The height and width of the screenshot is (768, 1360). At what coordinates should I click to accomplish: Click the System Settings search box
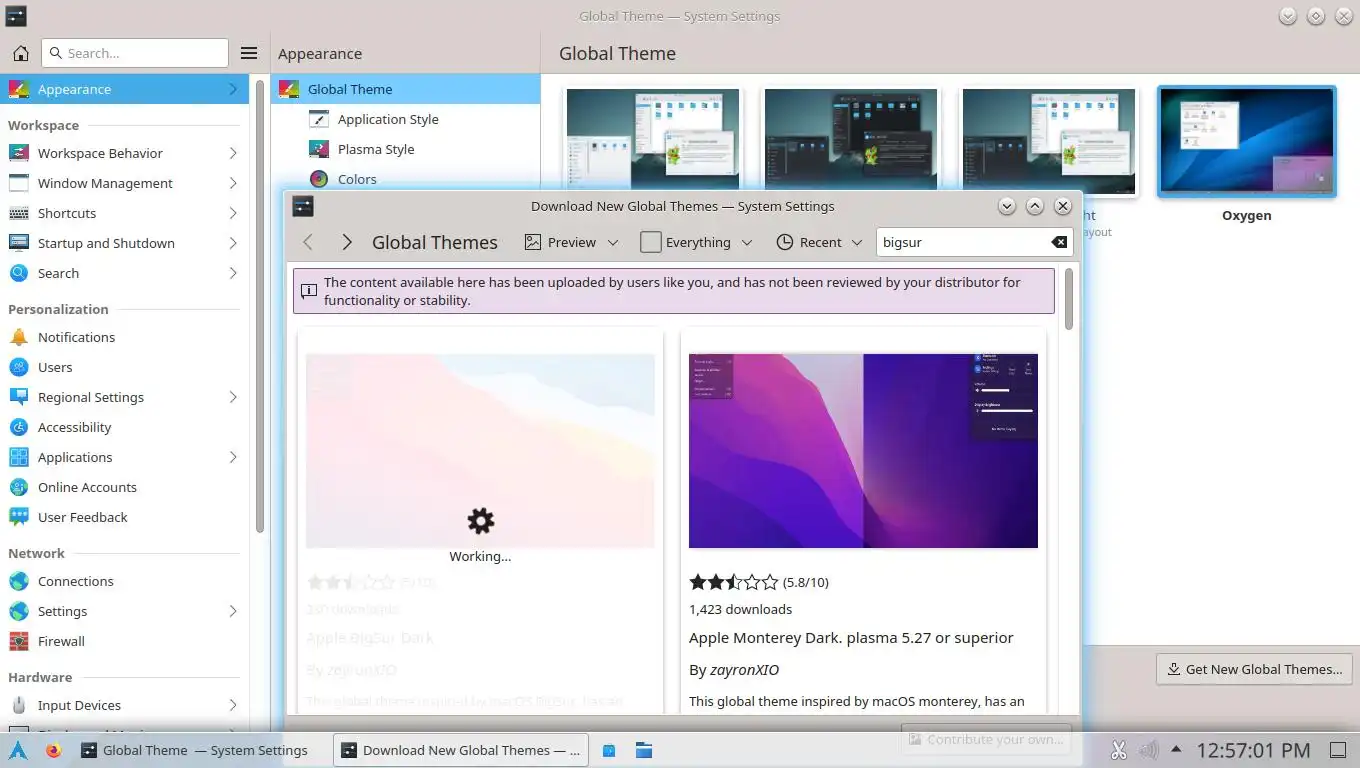pyautogui.click(x=135, y=53)
